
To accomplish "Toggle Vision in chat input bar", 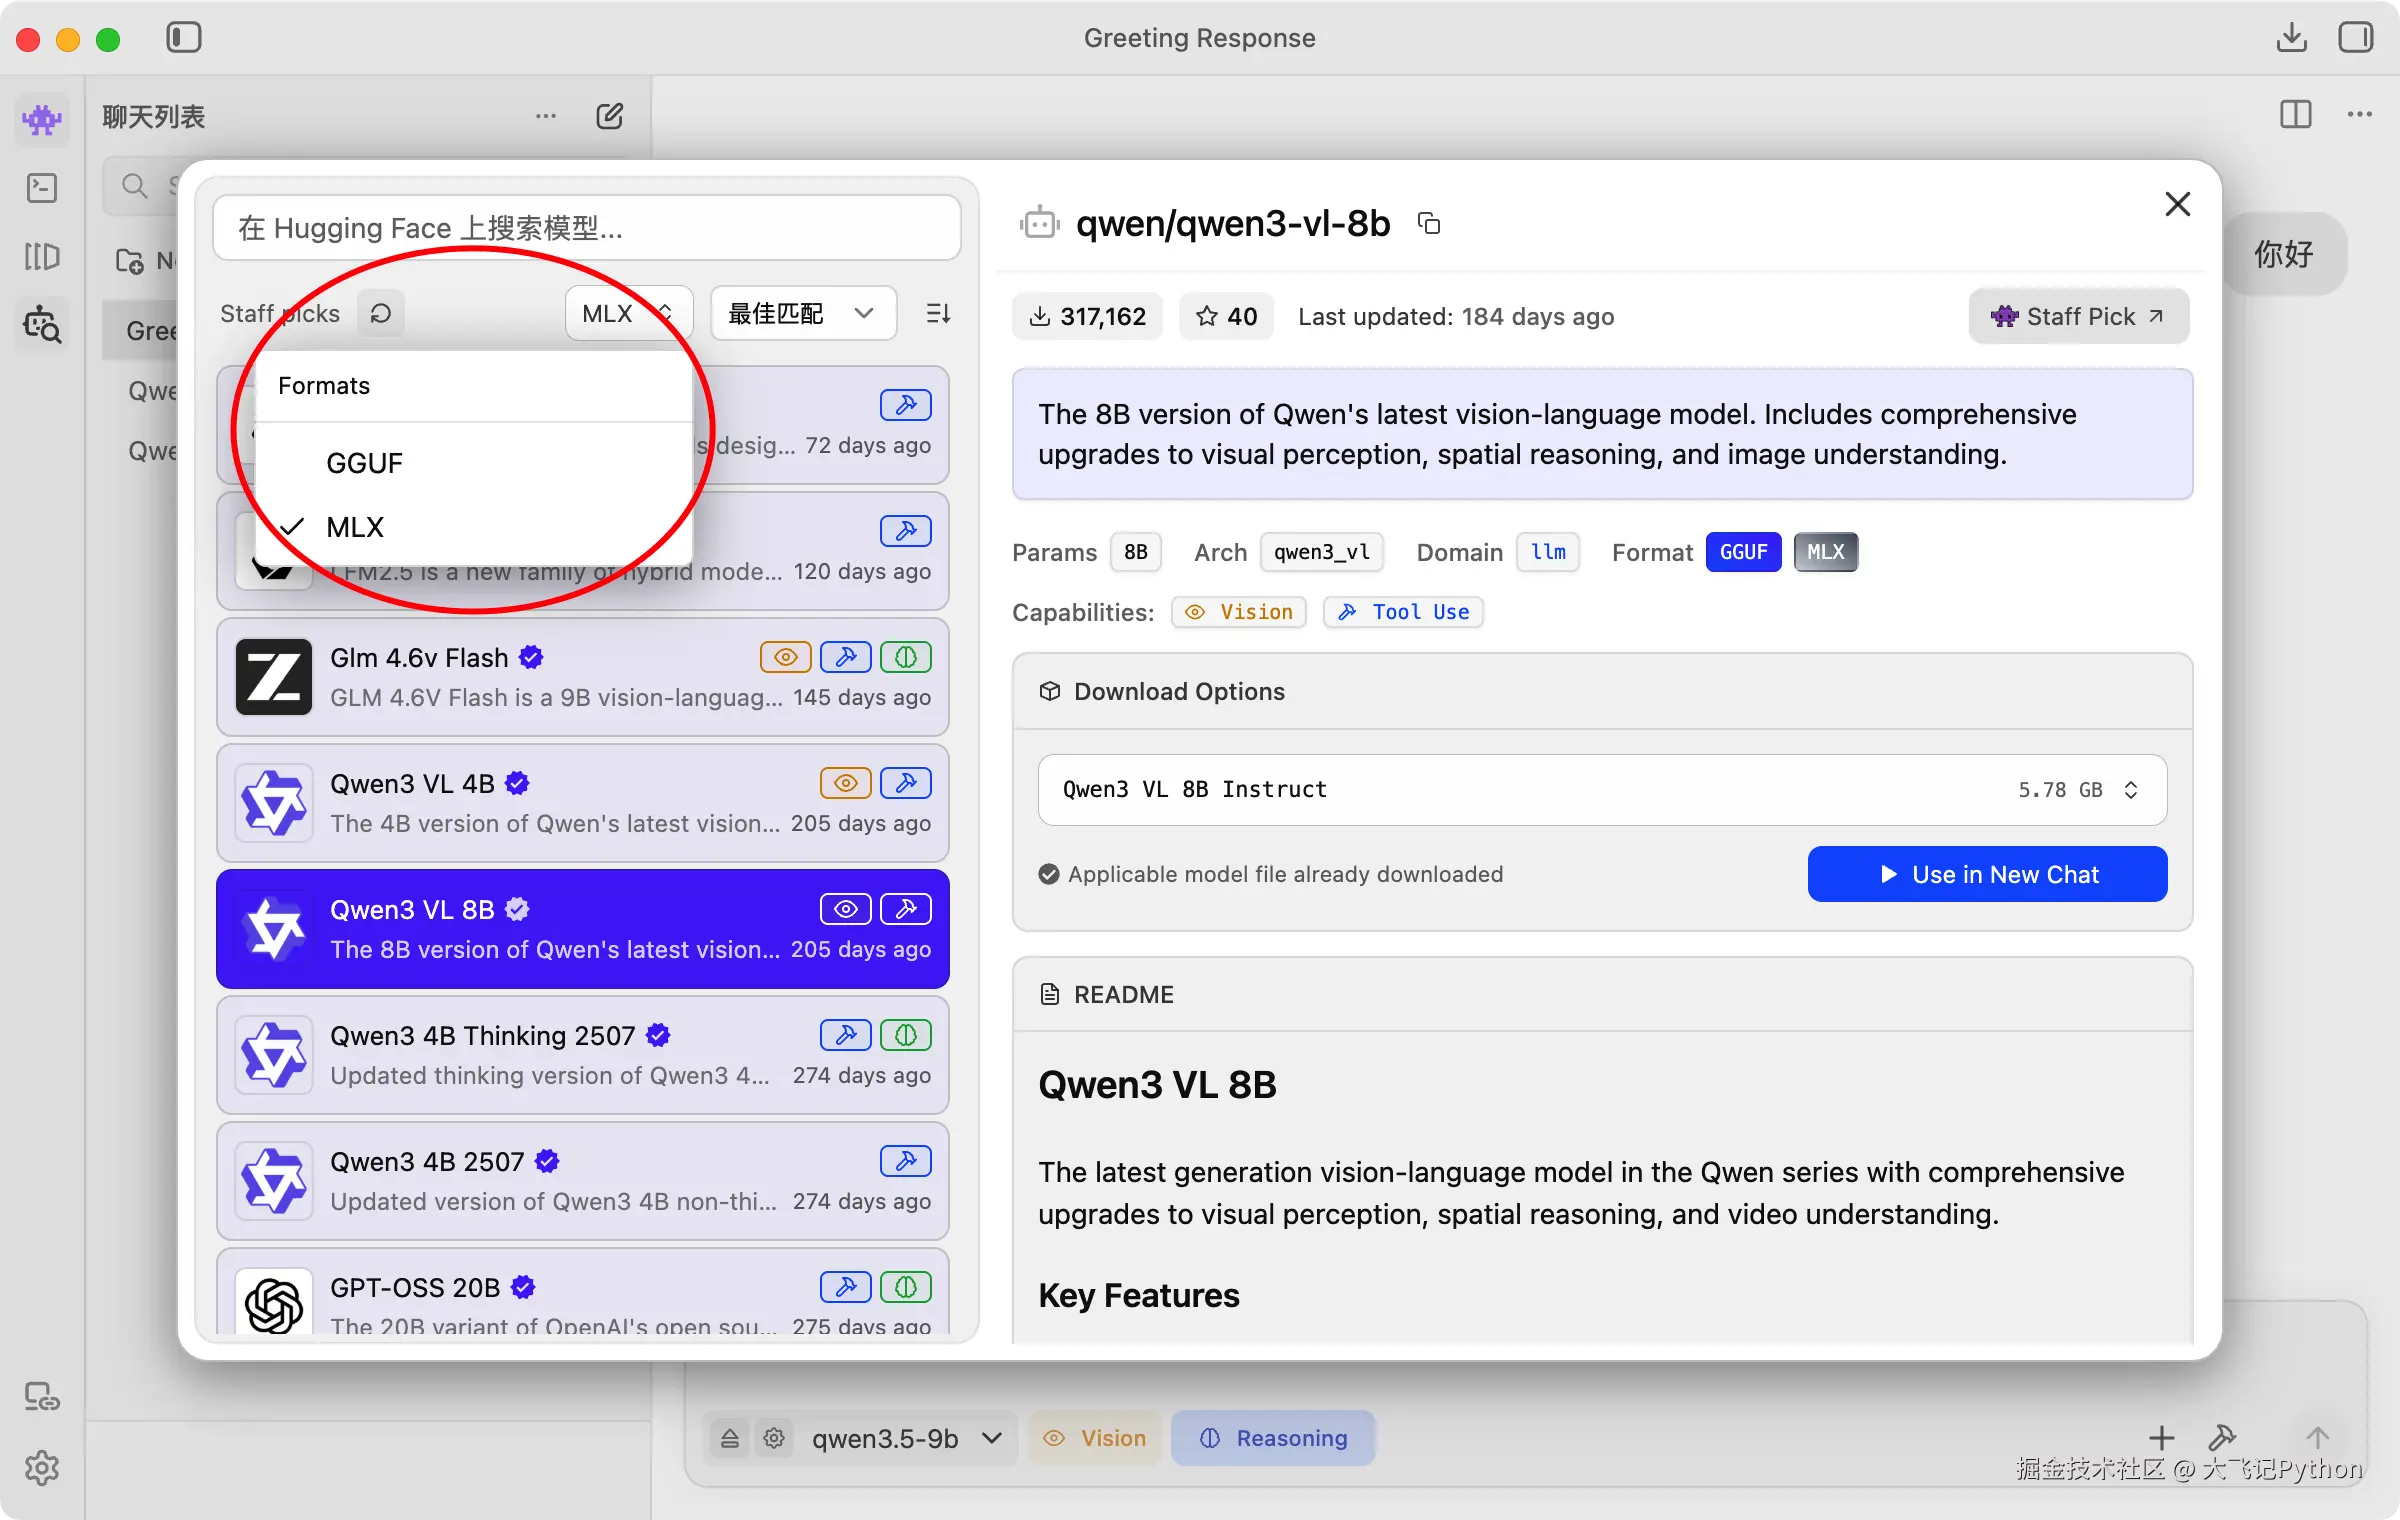I will [x=1095, y=1438].
